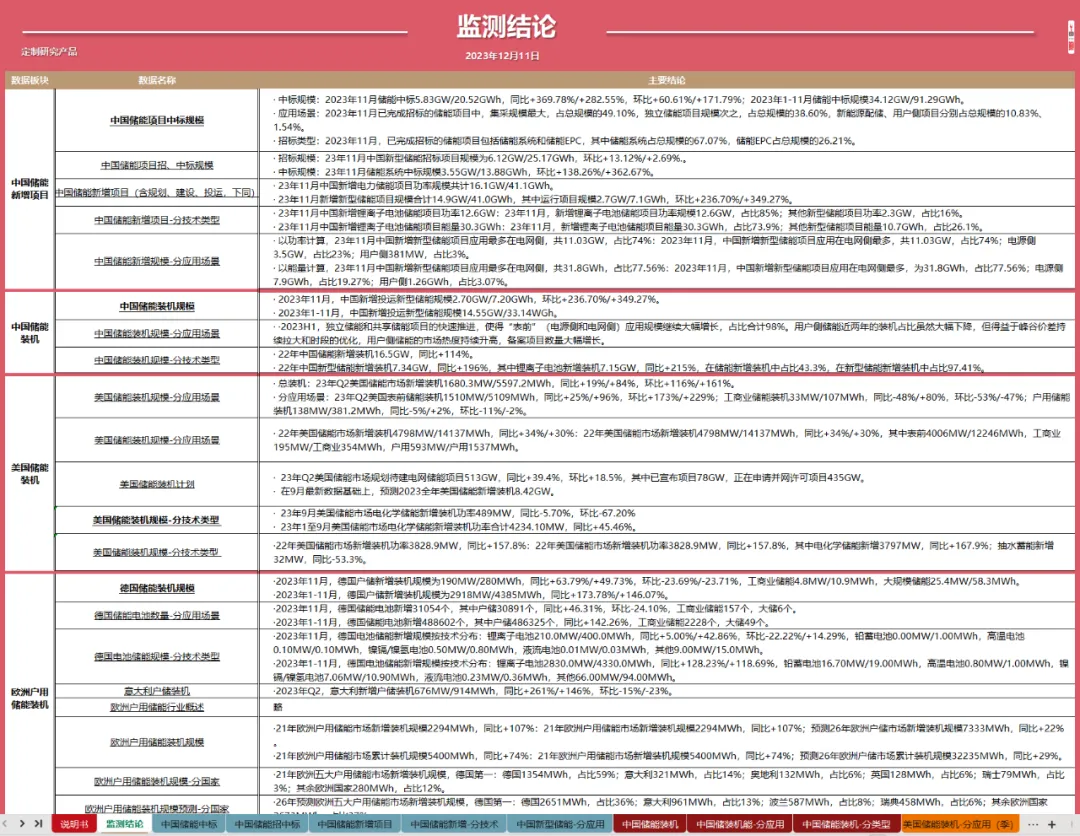Select the 数据名称 header cell
This screenshot has height=836, width=1080.
tap(157, 81)
